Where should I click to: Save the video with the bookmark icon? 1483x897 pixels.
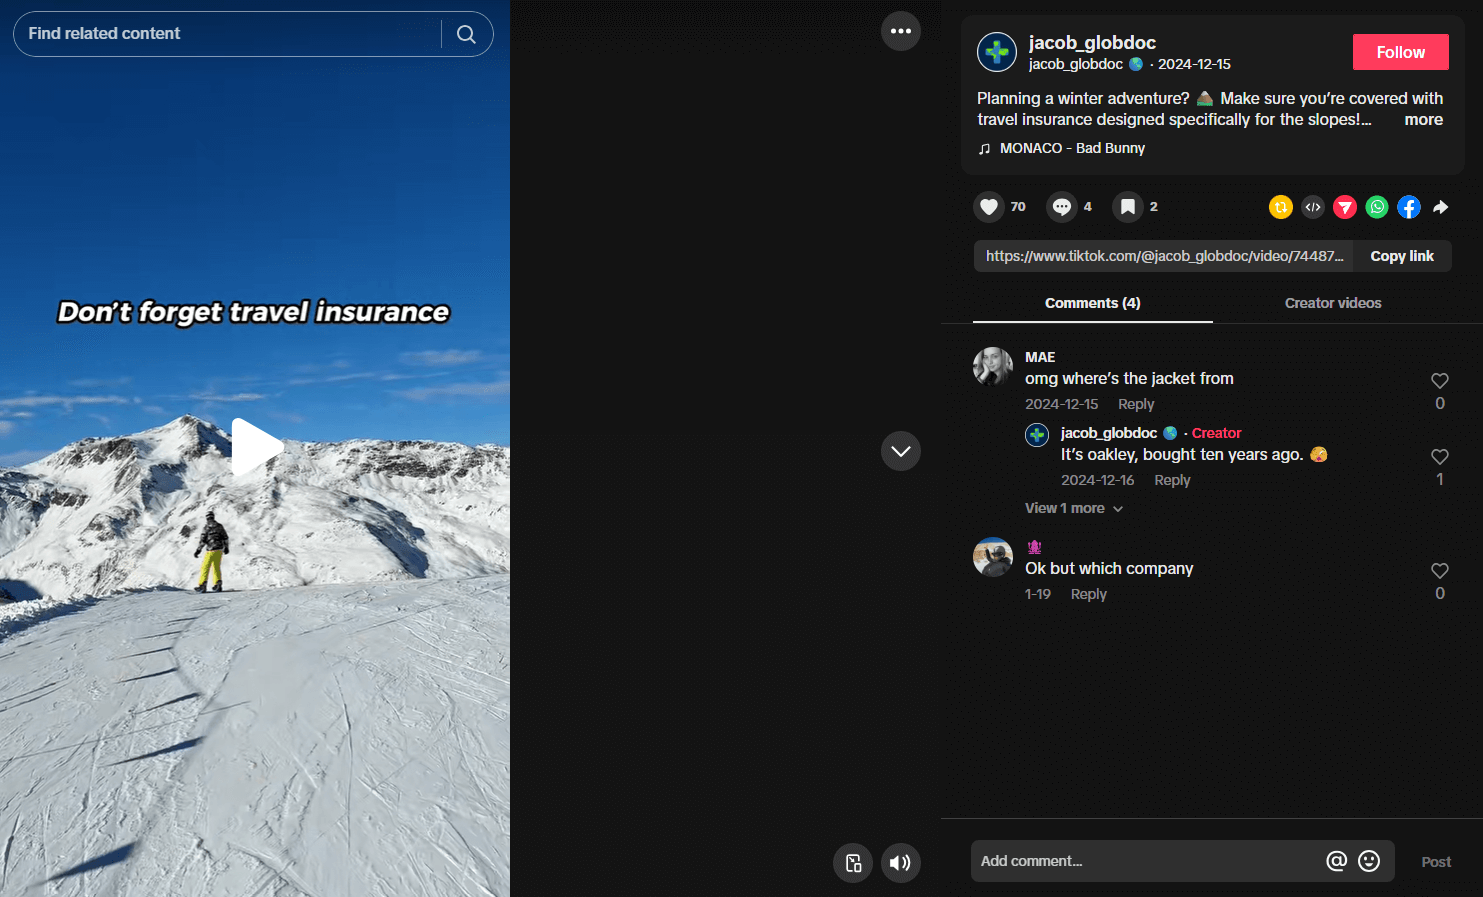coord(1129,206)
